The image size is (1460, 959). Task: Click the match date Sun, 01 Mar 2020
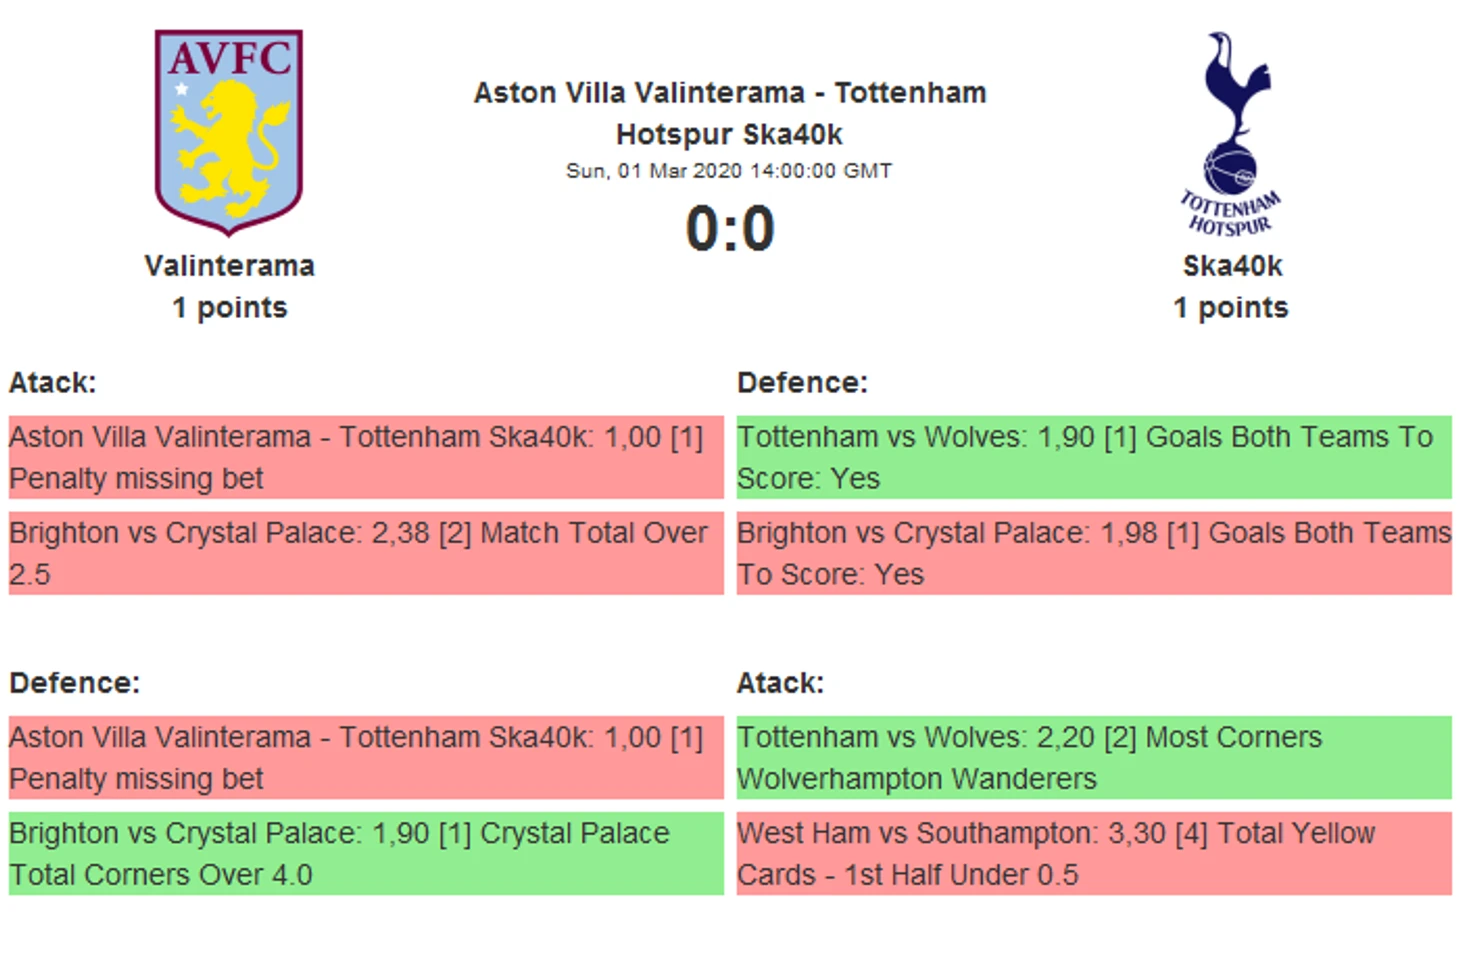729,171
